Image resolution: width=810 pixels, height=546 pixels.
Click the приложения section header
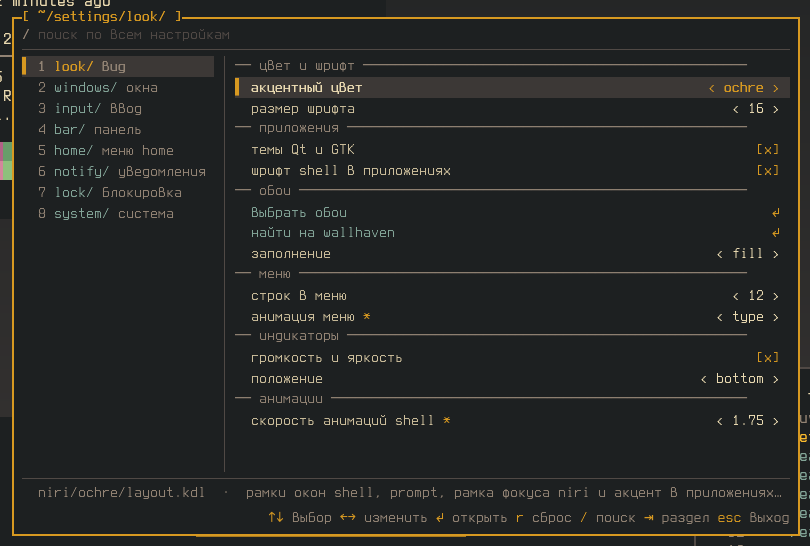point(299,128)
